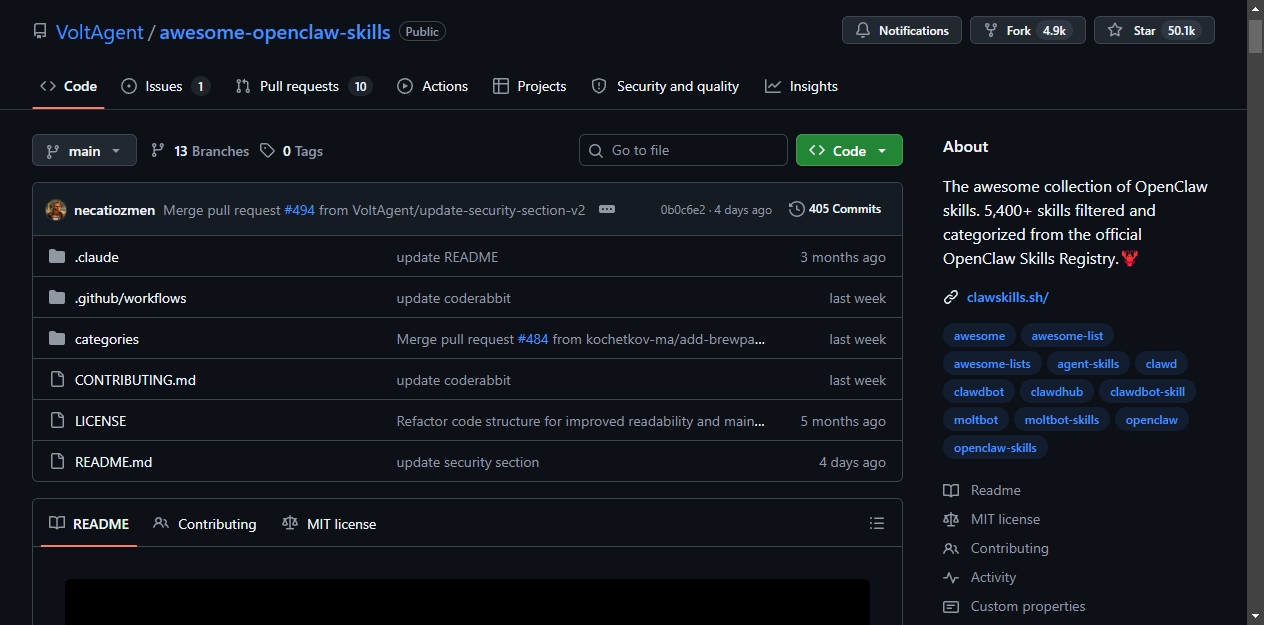
Task: Open the Pull requests tab
Action: point(303,86)
